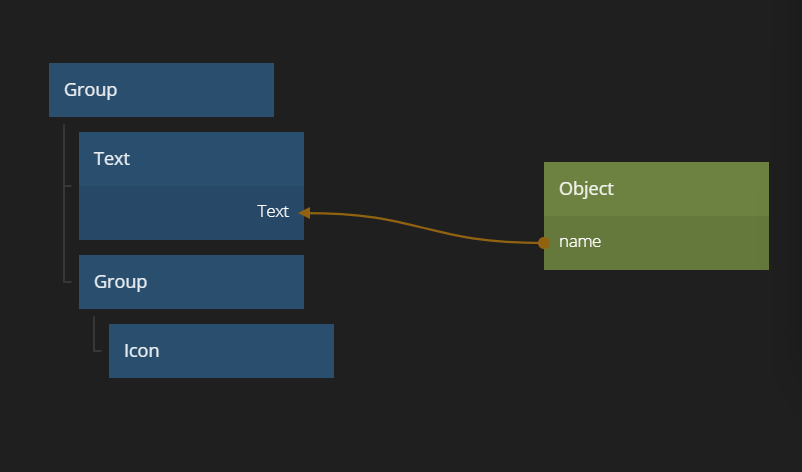Click the hierarchy connector left of nested Group
Image resolution: width=802 pixels, height=472 pixels.
68,281
